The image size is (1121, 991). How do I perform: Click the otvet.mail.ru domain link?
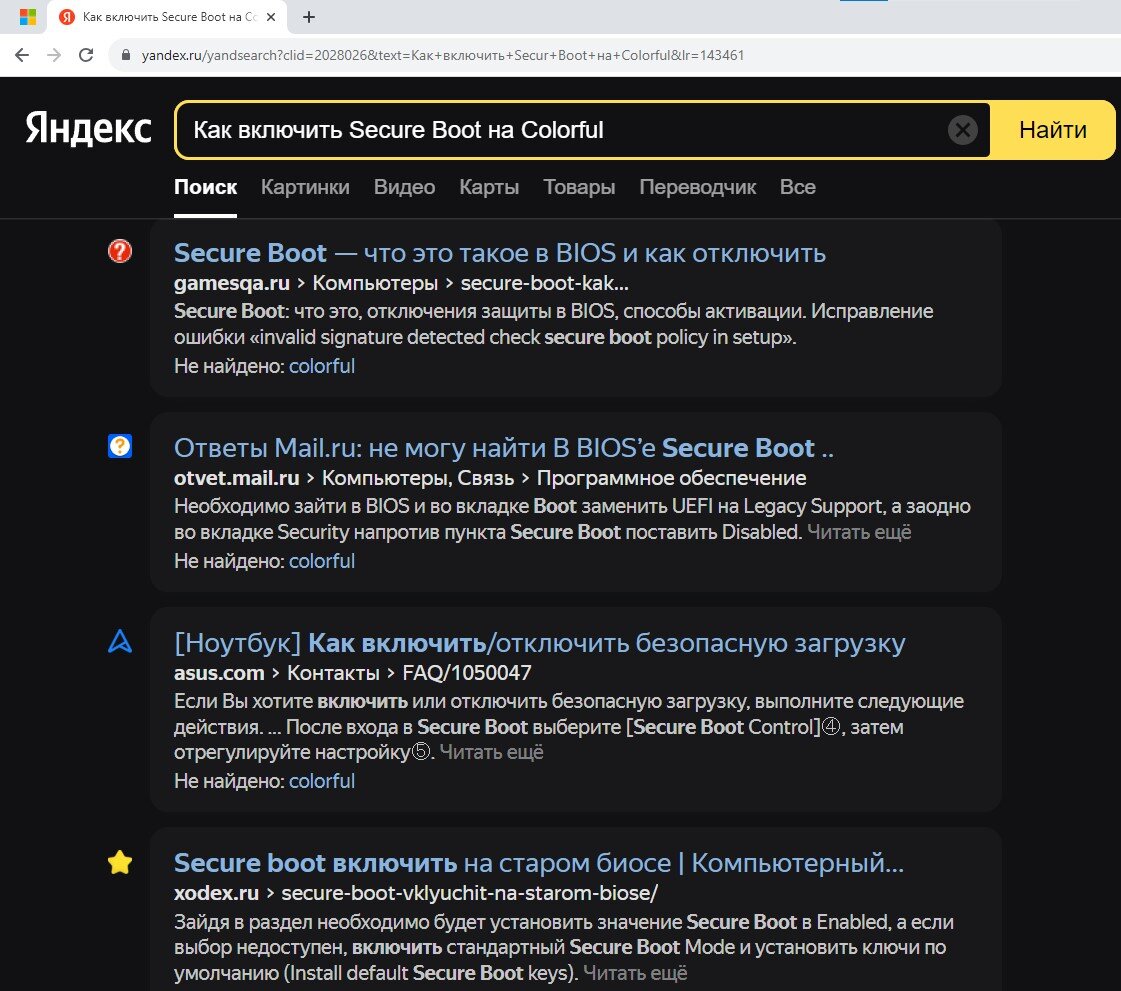tap(237, 478)
